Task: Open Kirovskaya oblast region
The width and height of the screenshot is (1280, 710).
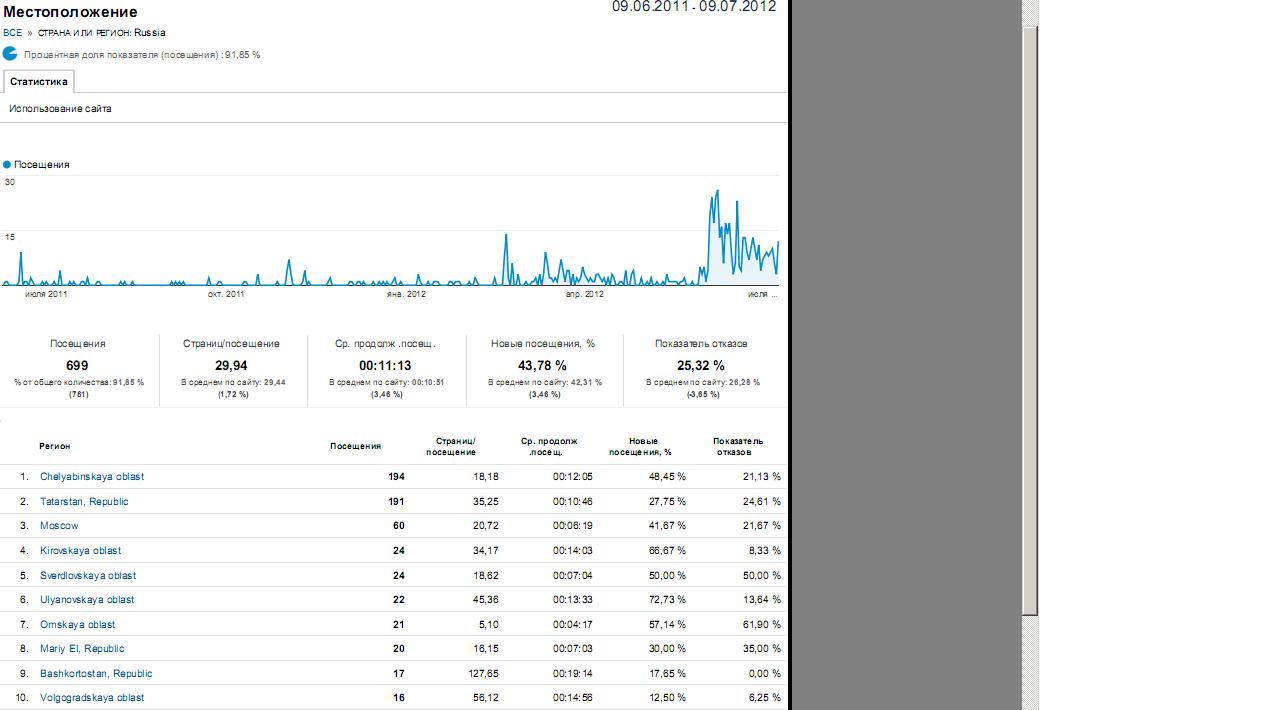Action: pyautogui.click(x=80, y=551)
